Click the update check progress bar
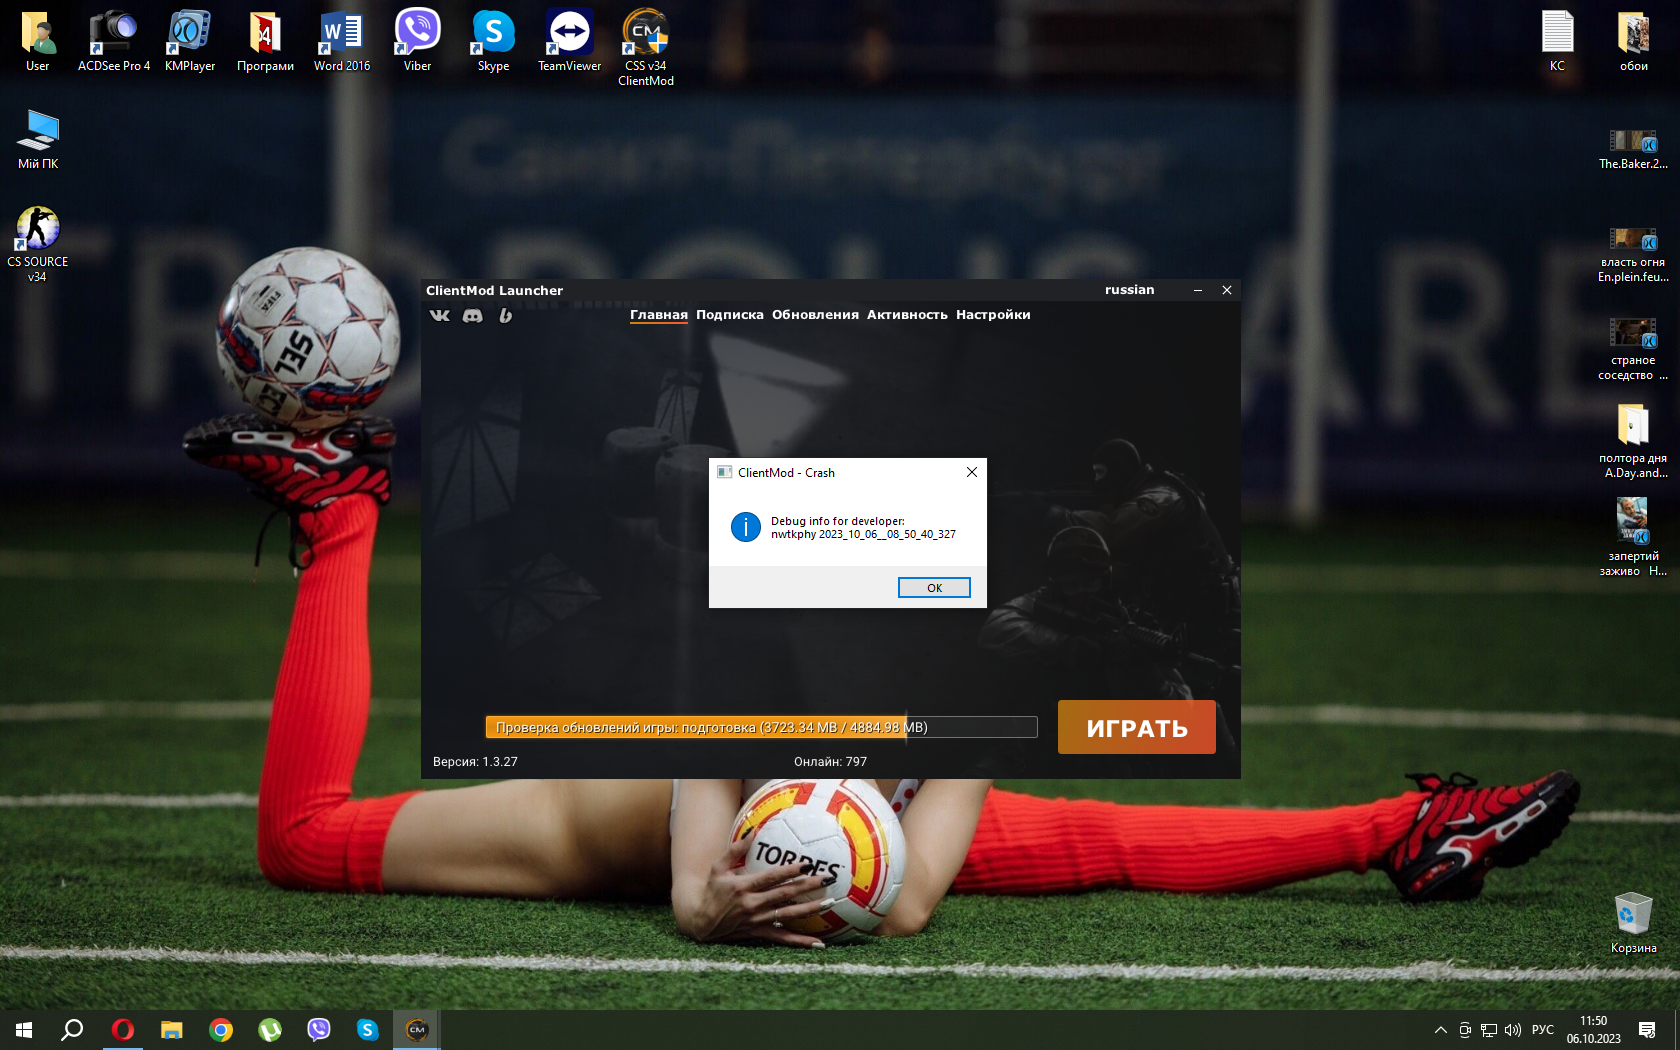 click(x=761, y=727)
